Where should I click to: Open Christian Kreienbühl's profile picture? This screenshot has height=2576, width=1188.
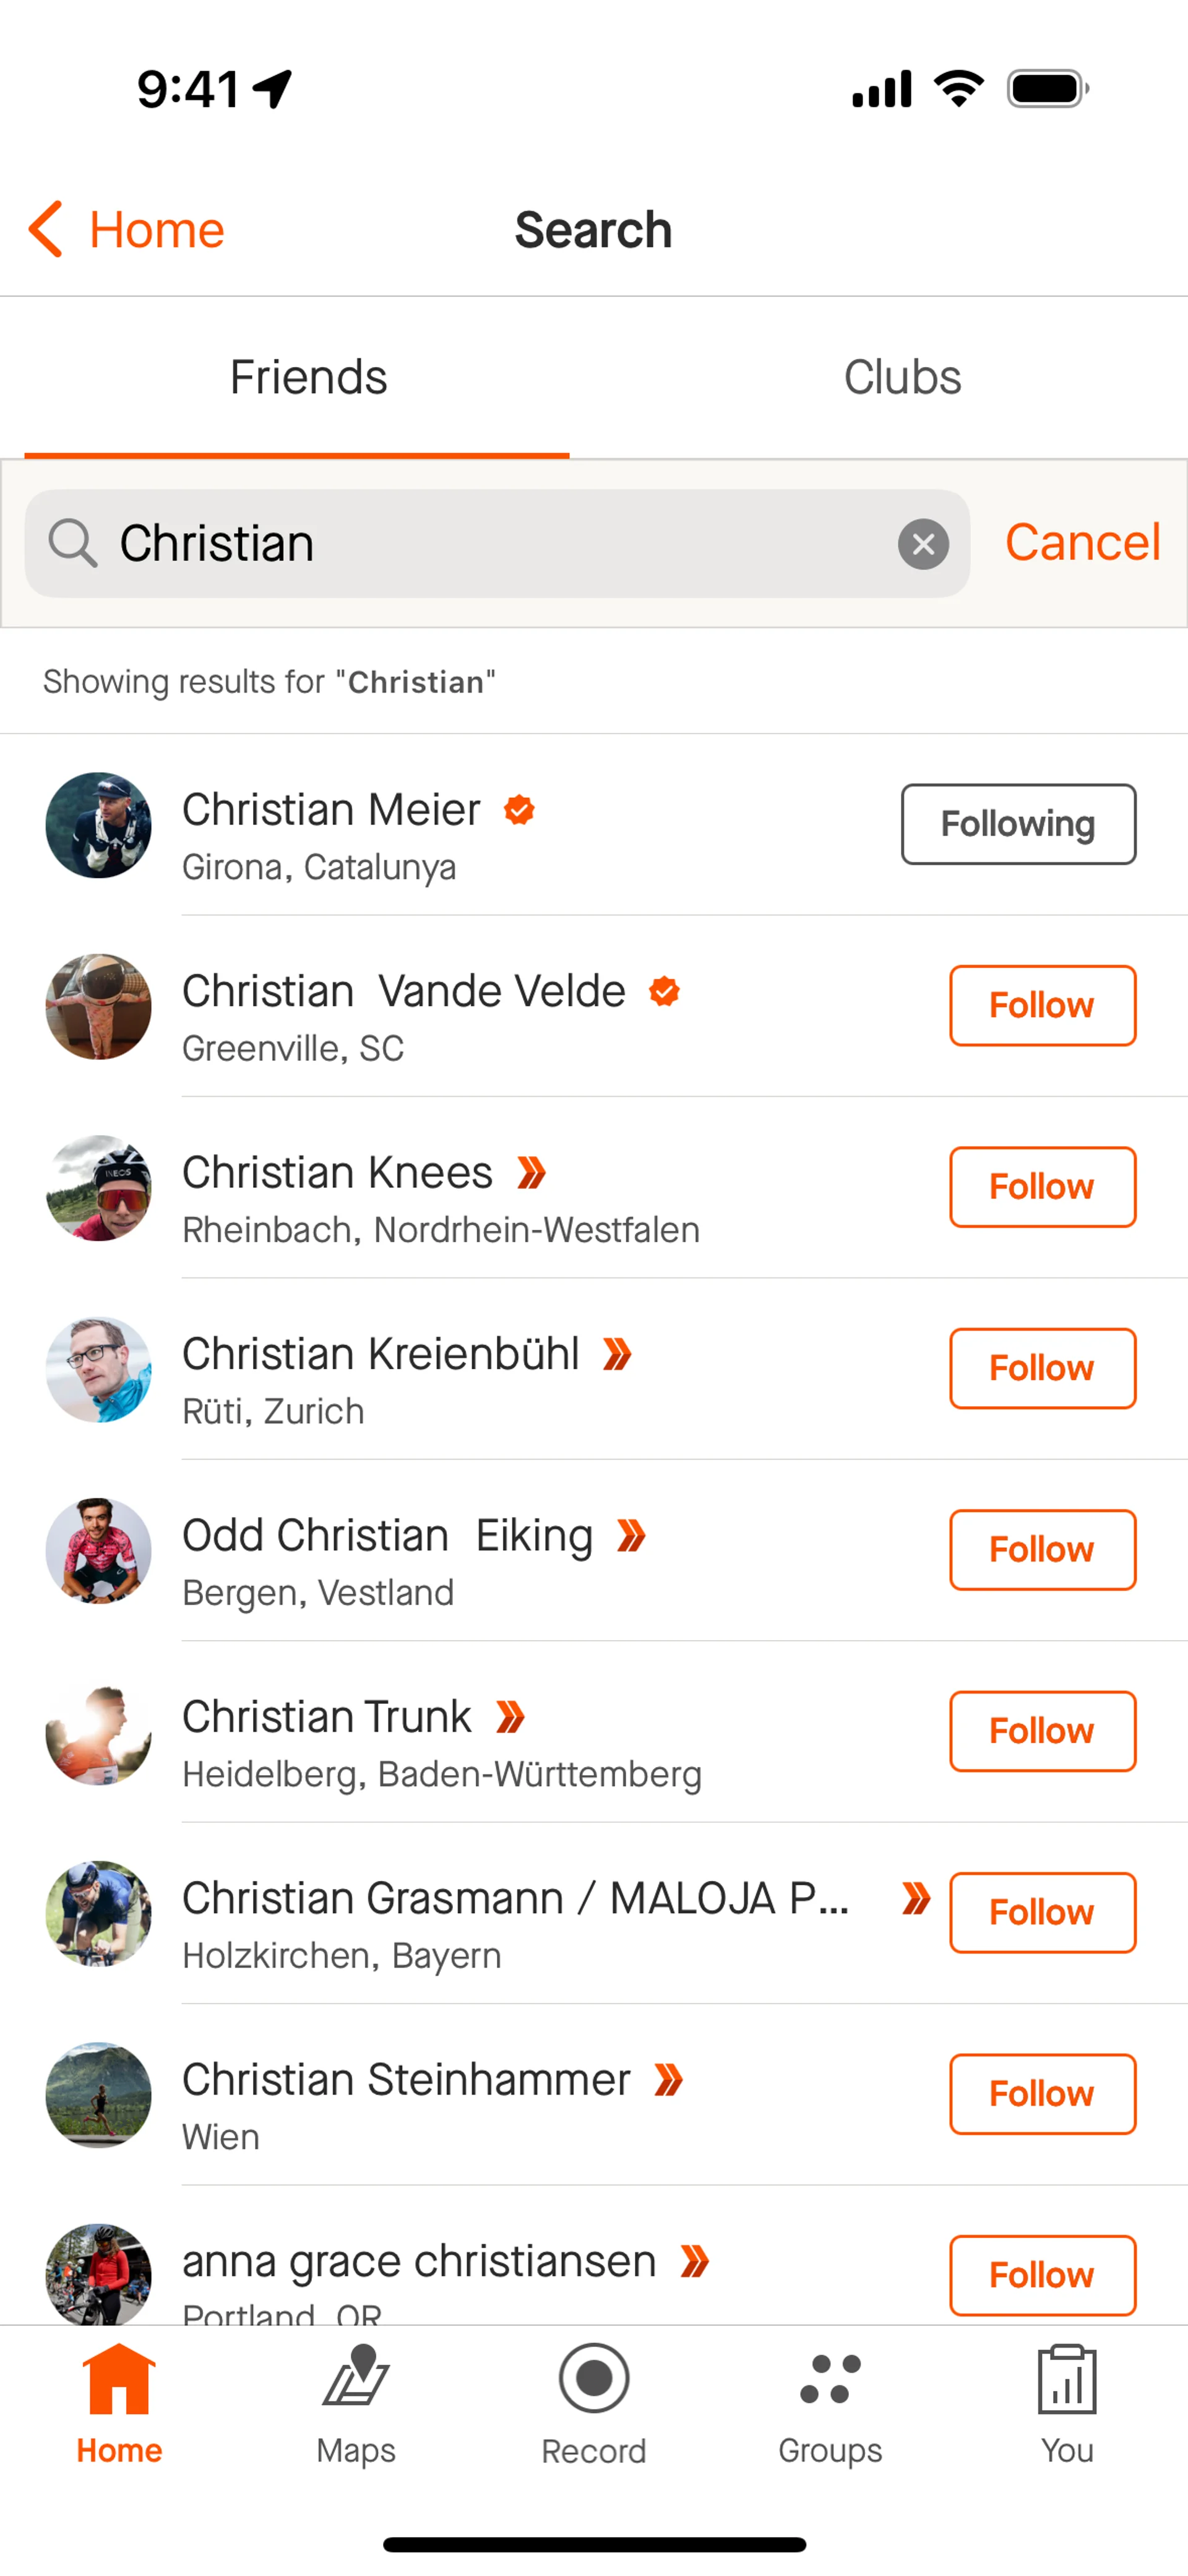tap(99, 1369)
